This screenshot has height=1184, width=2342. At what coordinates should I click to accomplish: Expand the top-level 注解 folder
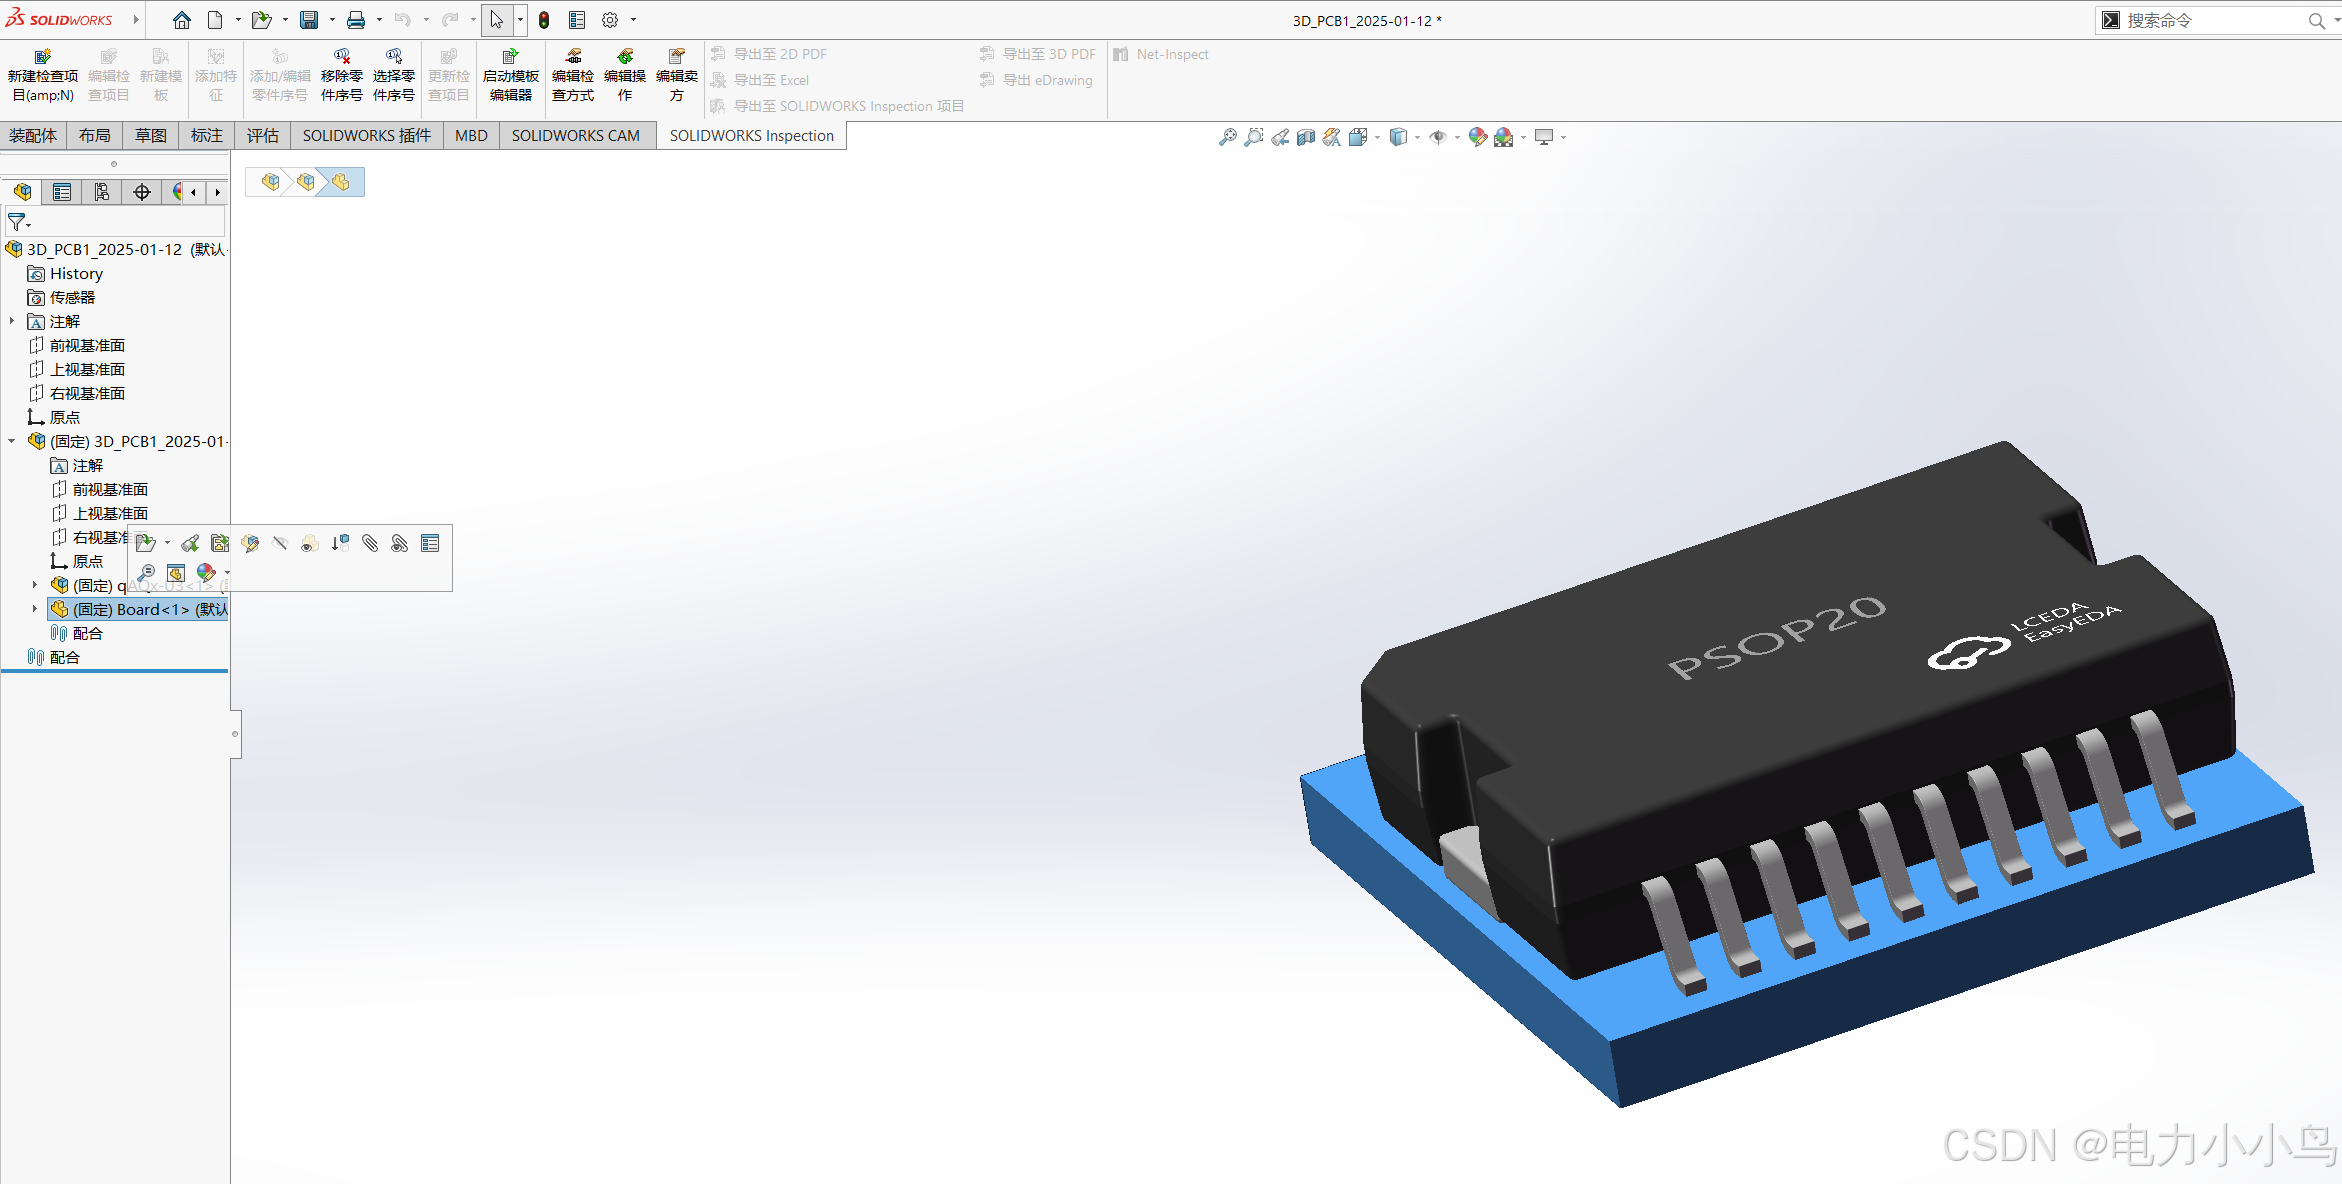click(12, 321)
